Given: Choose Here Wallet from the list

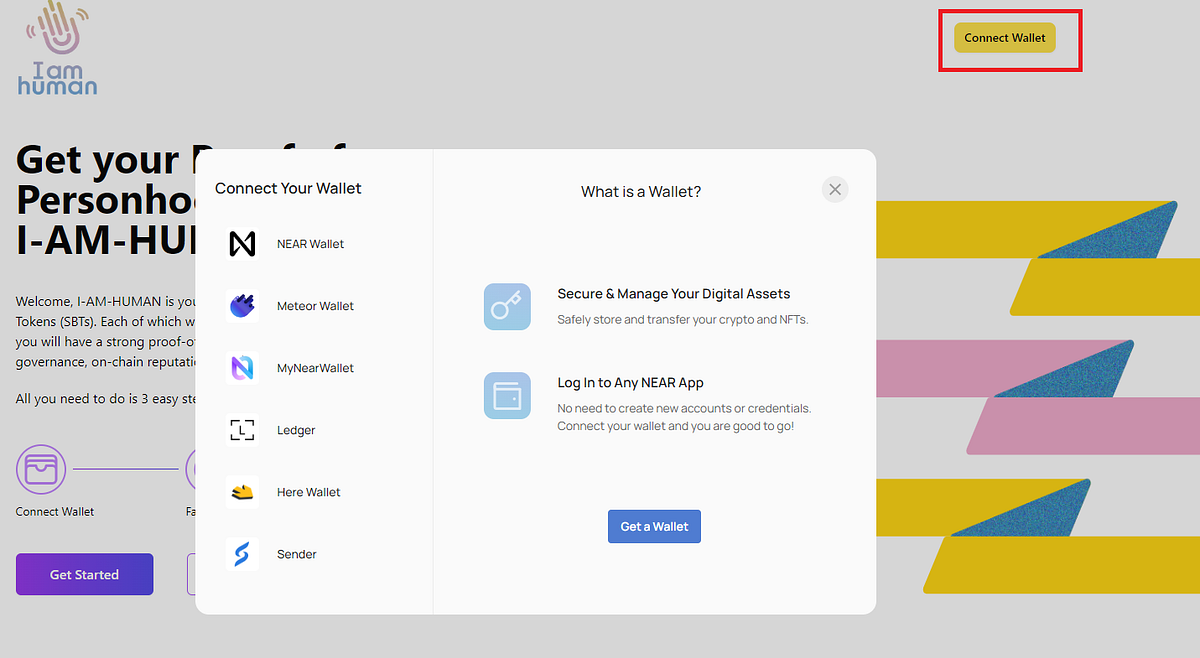Looking at the screenshot, I should [x=309, y=492].
